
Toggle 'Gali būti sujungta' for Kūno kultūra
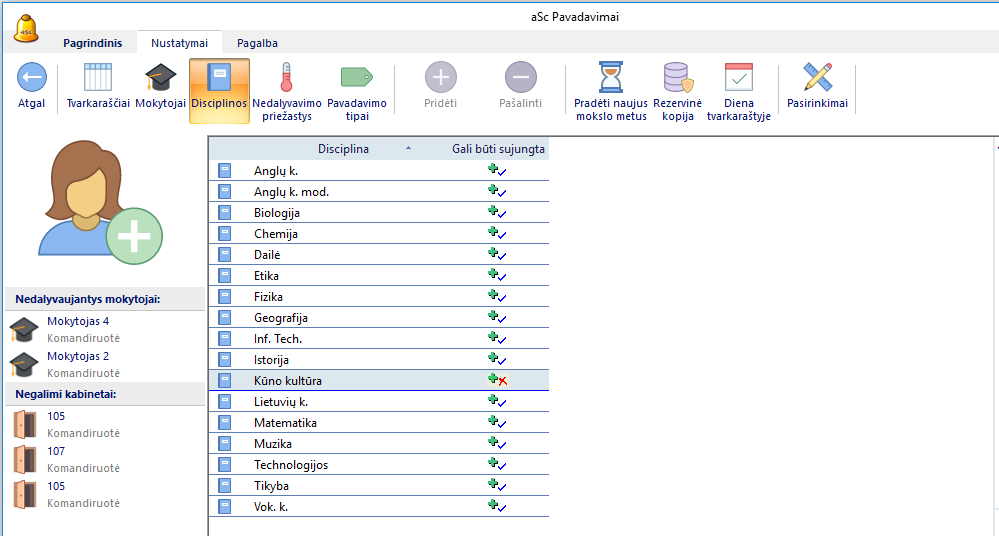click(x=498, y=380)
